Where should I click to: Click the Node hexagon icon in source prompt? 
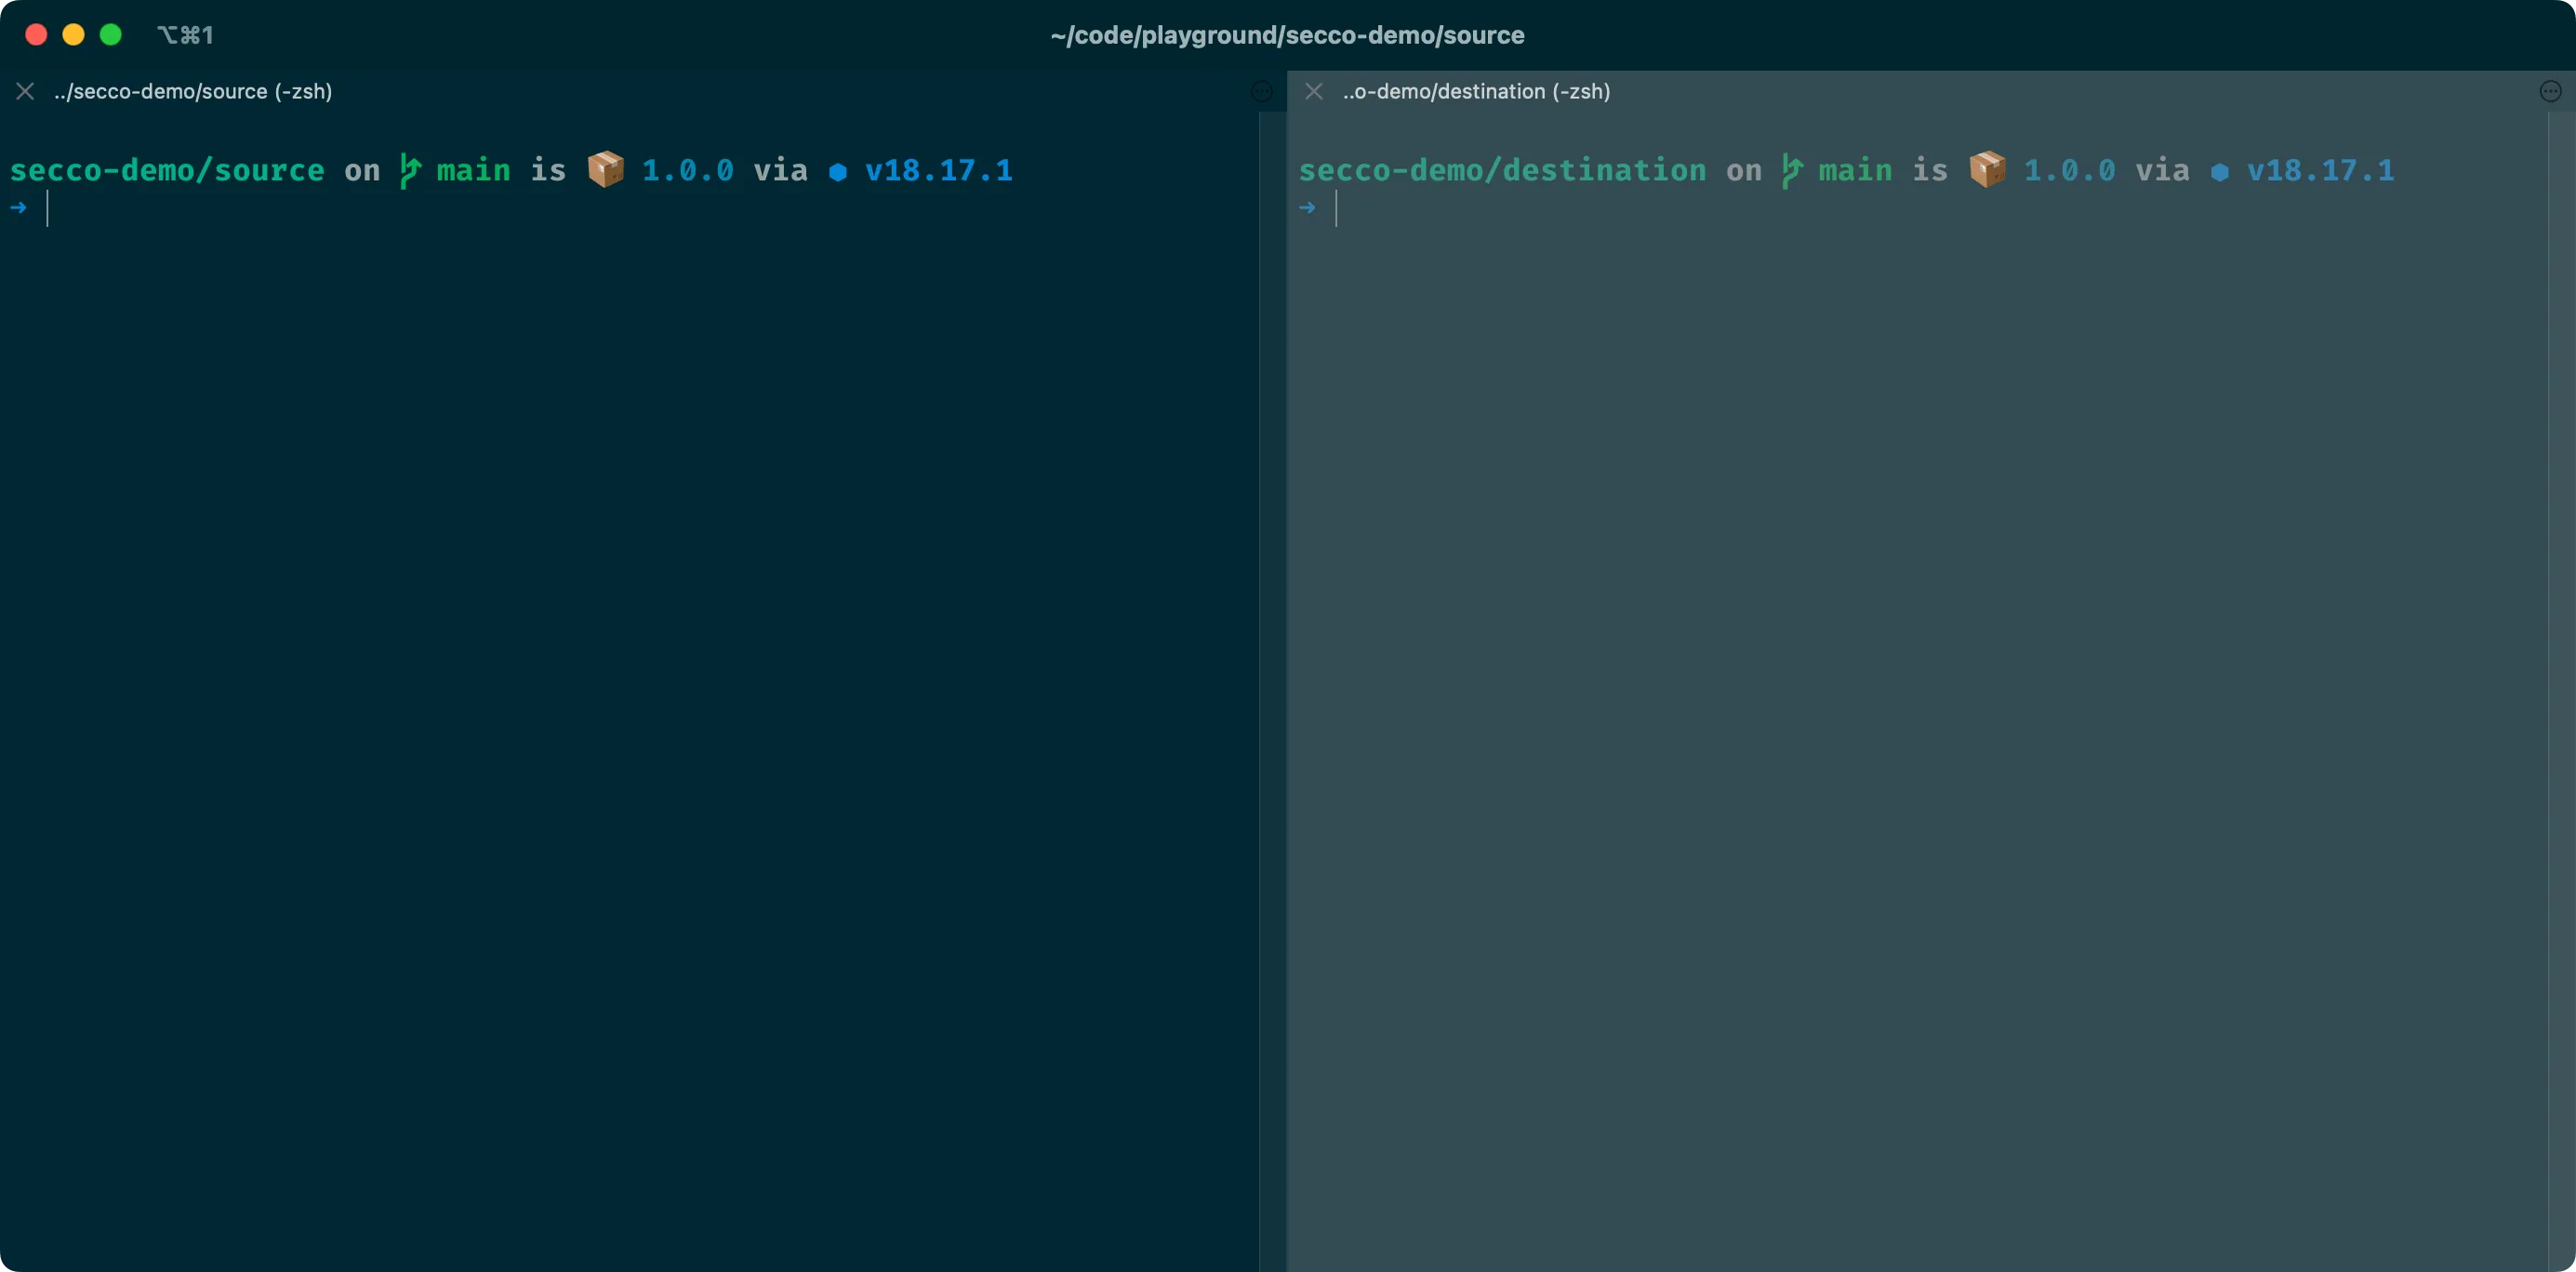pos(838,172)
